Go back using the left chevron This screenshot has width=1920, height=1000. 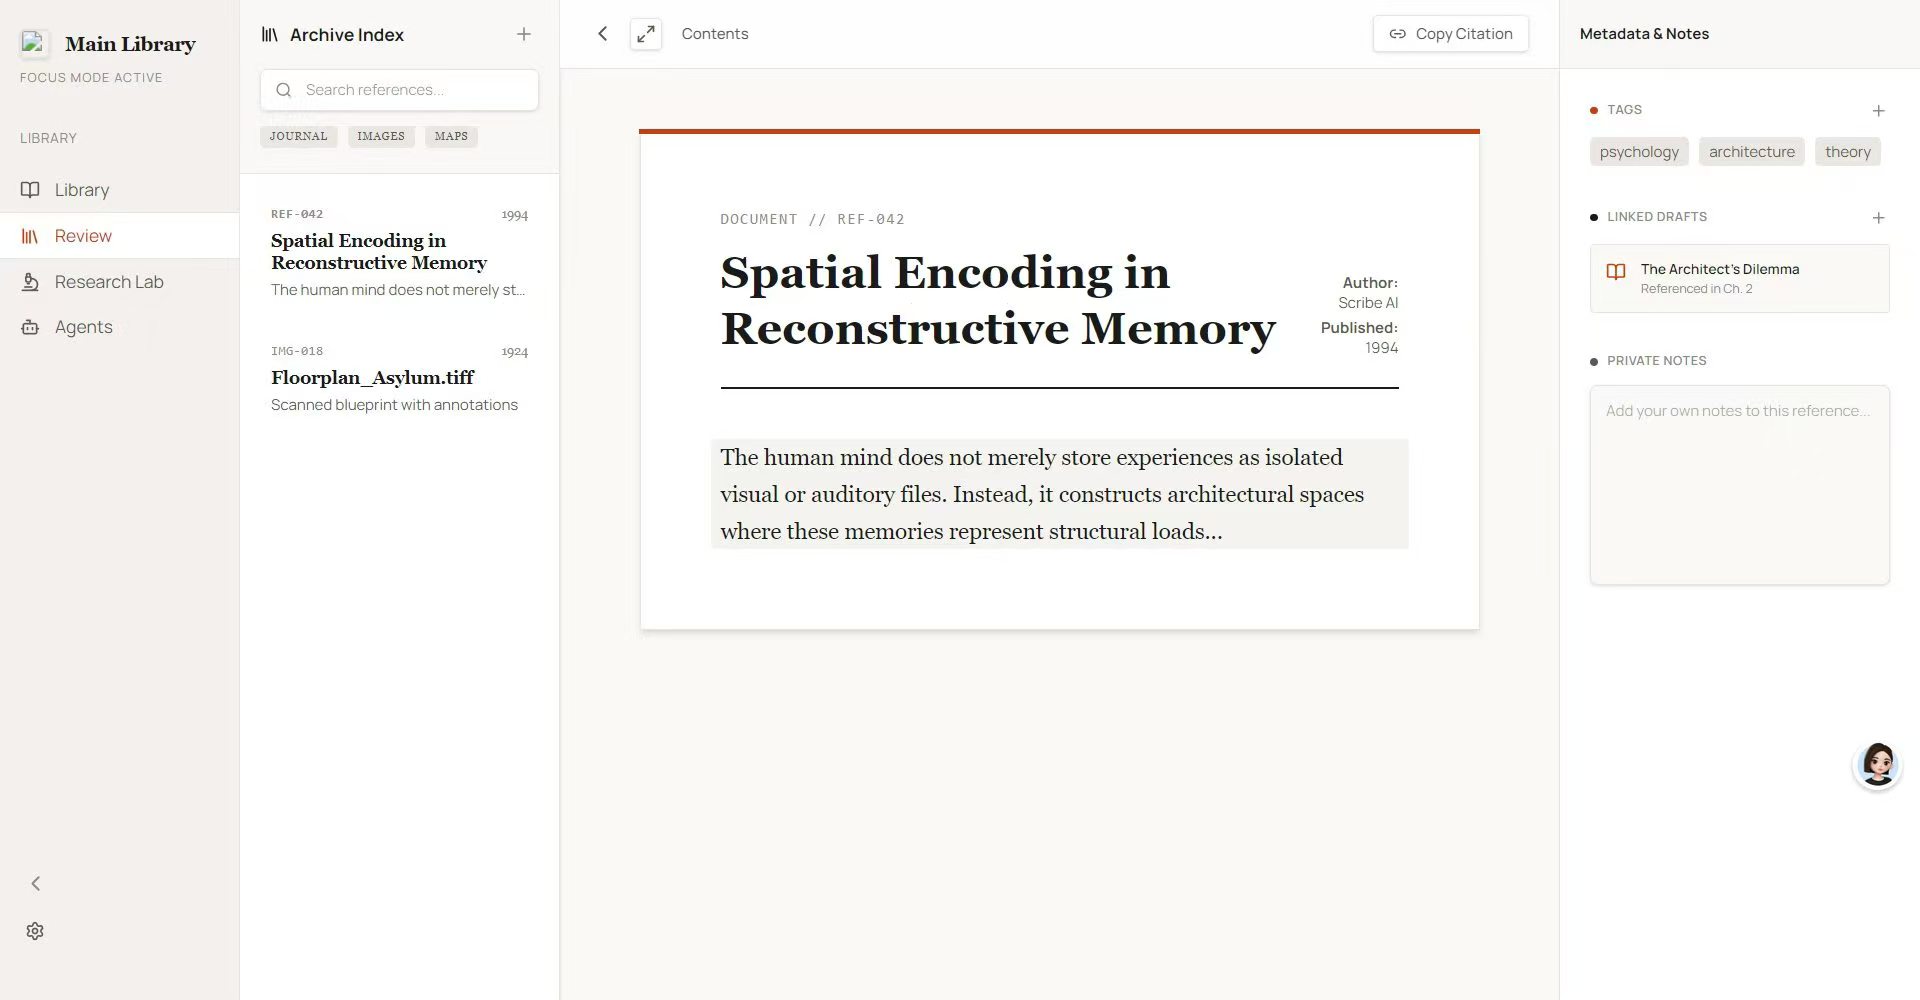click(602, 34)
